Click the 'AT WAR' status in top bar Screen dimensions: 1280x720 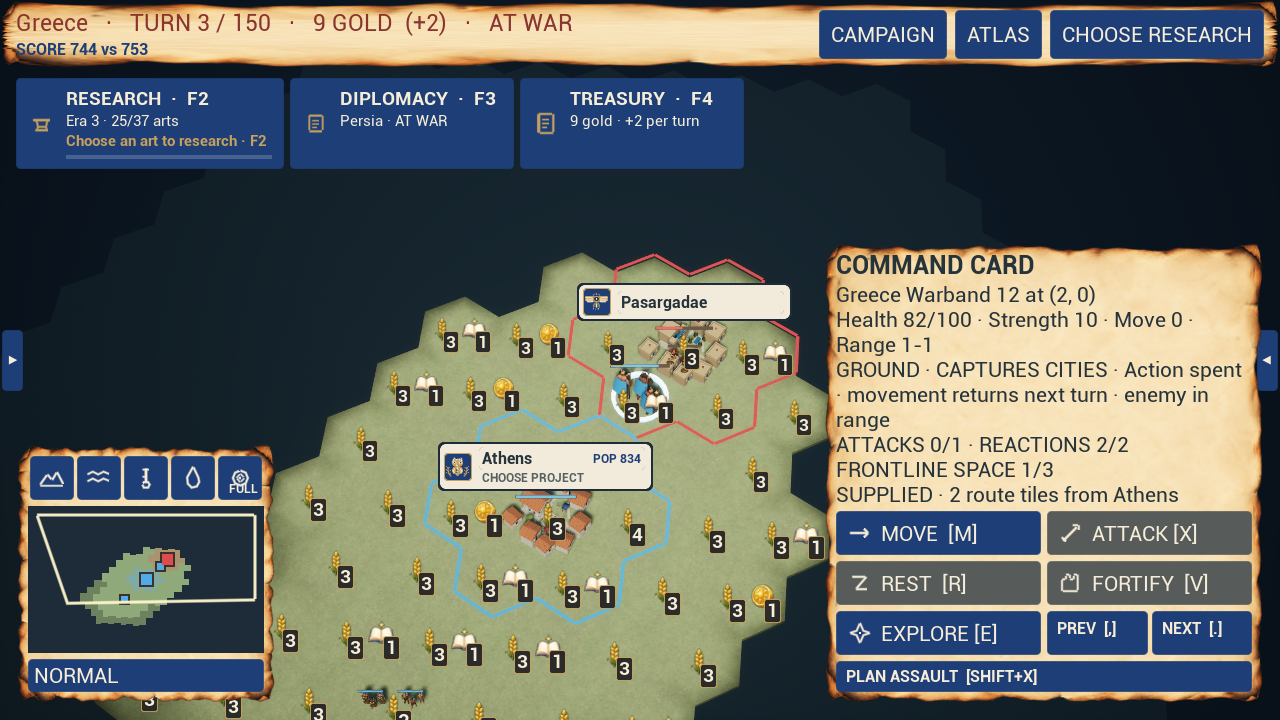click(x=531, y=22)
